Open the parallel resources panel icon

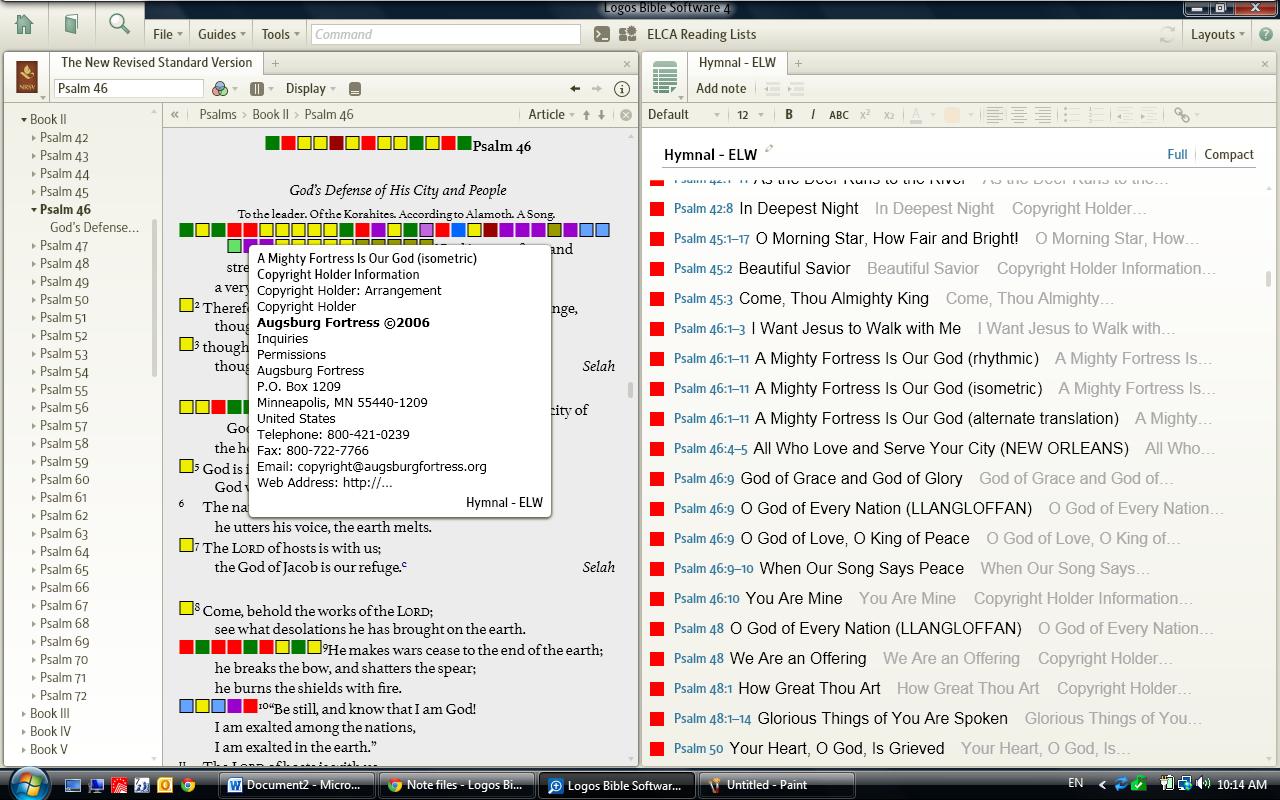tap(257, 89)
